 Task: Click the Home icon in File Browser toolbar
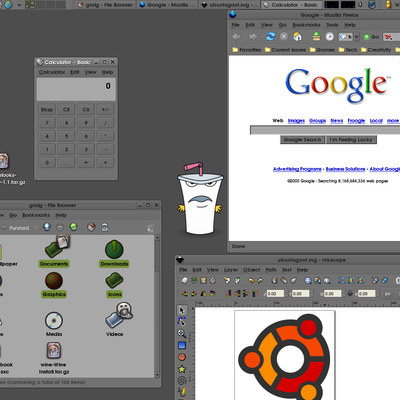pos(91,227)
